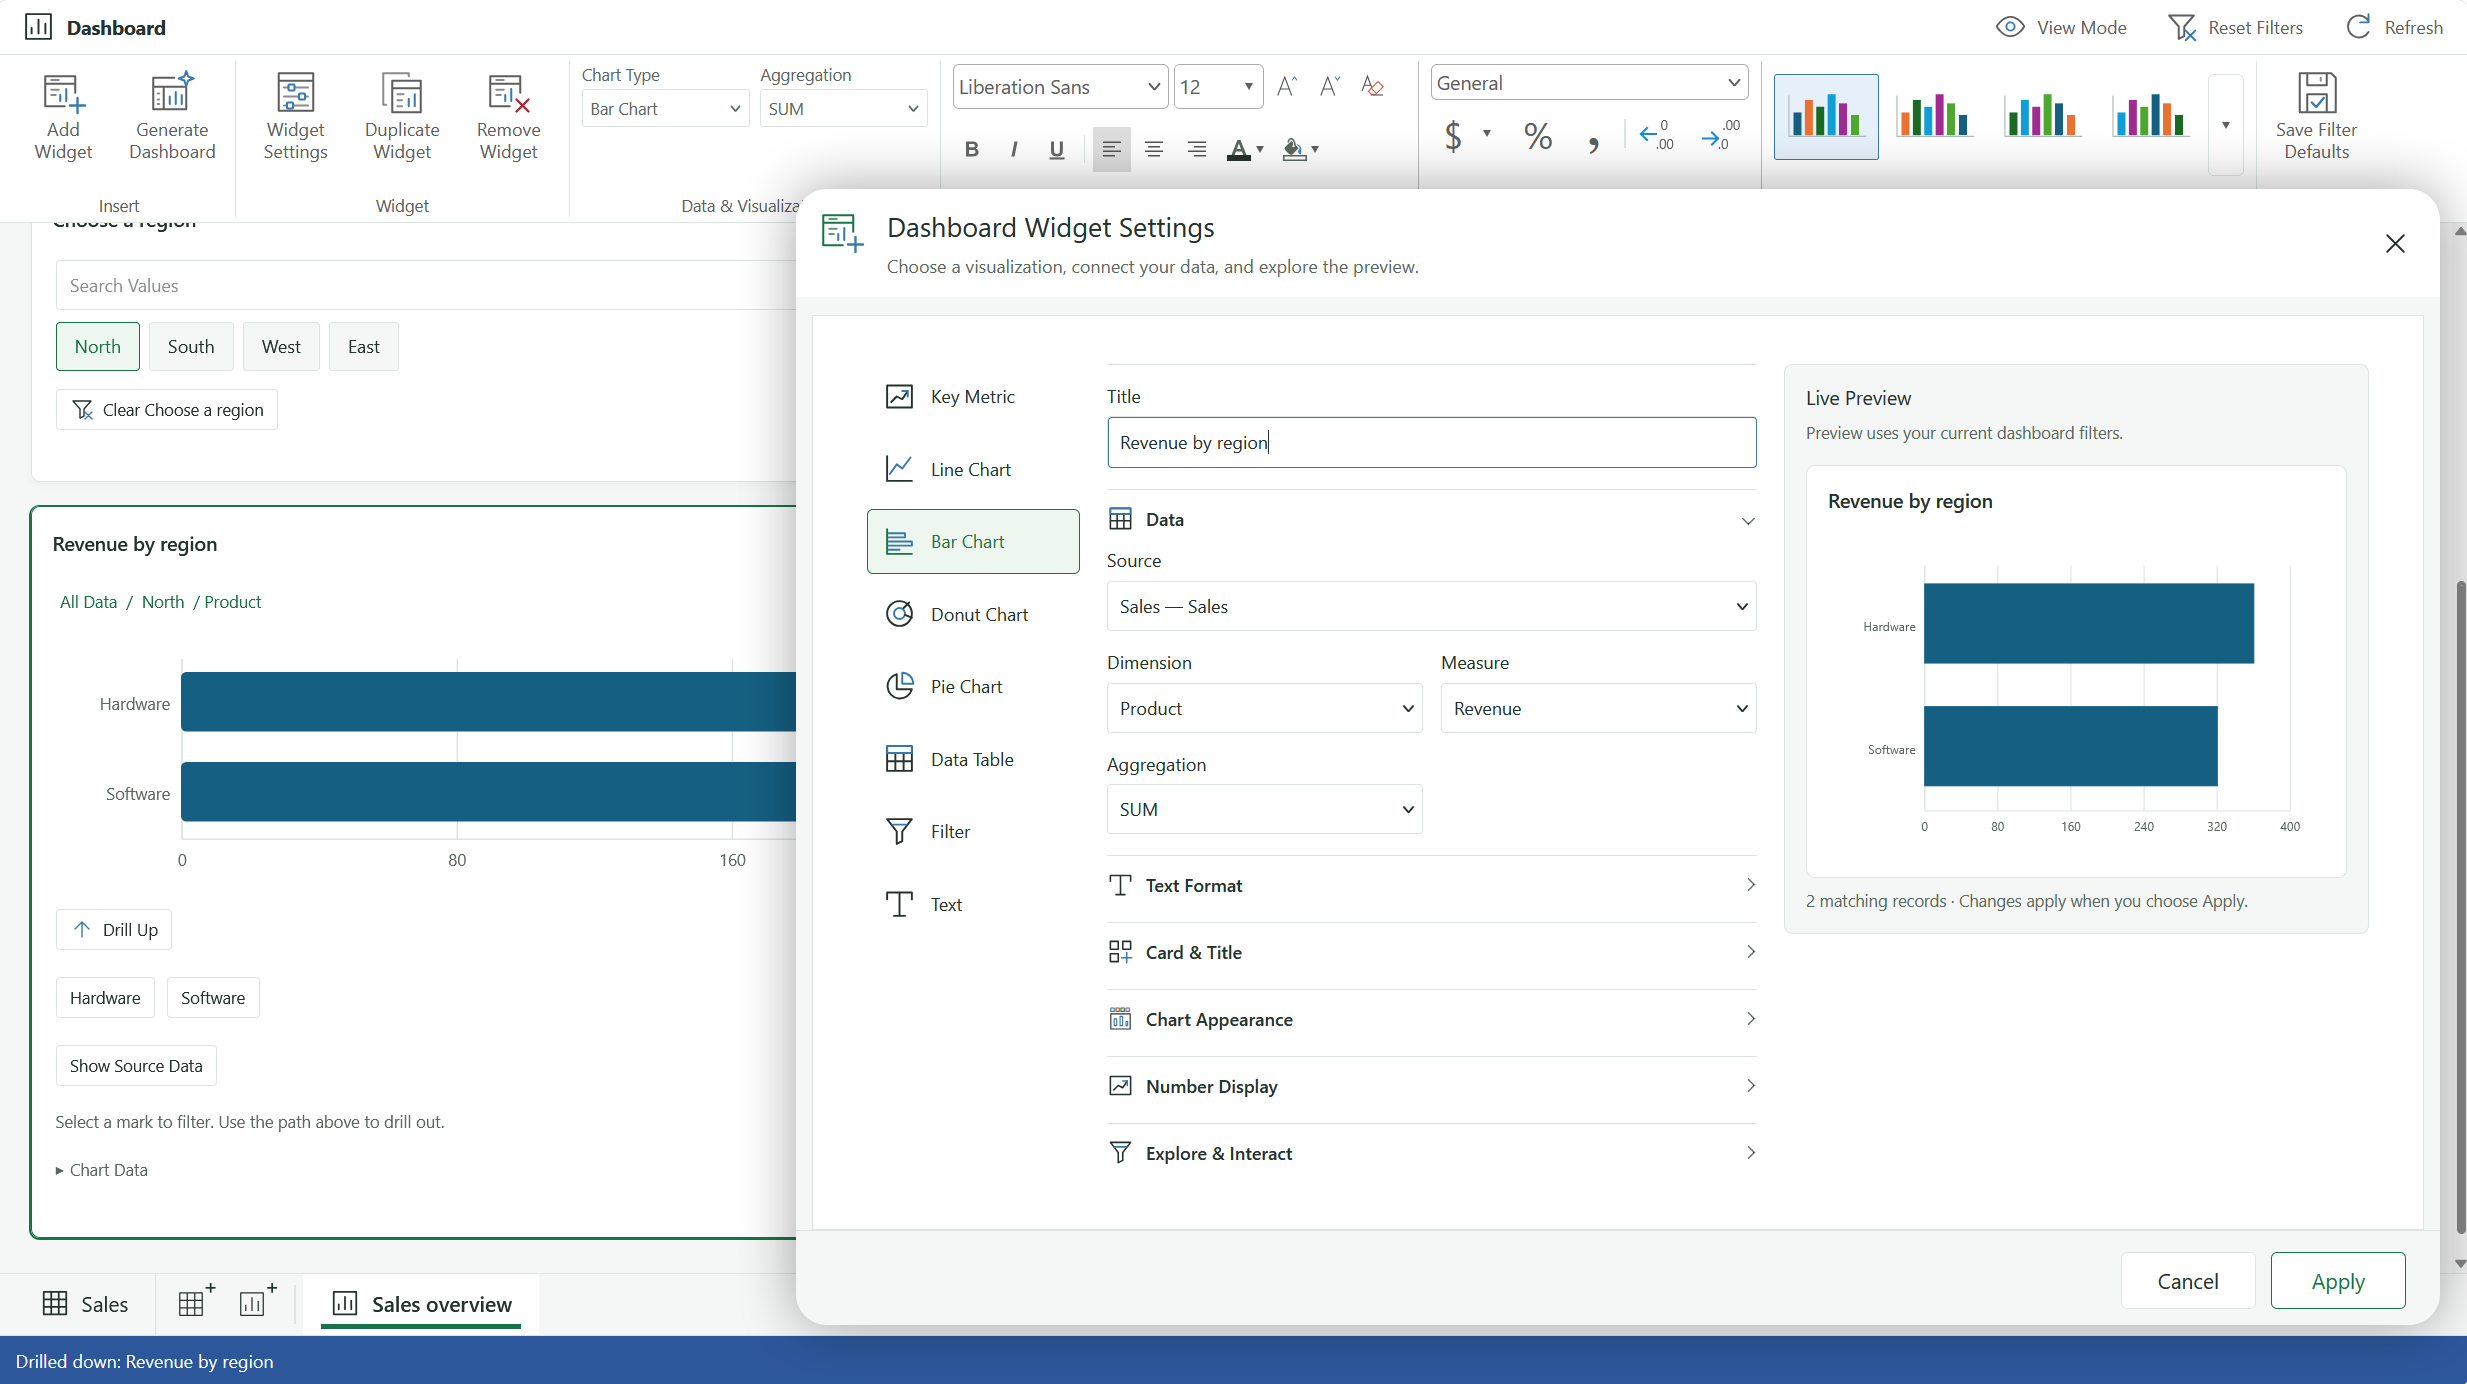This screenshot has width=2467, height=1384.
Task: Select the Line Chart visualization
Action: click(x=973, y=469)
